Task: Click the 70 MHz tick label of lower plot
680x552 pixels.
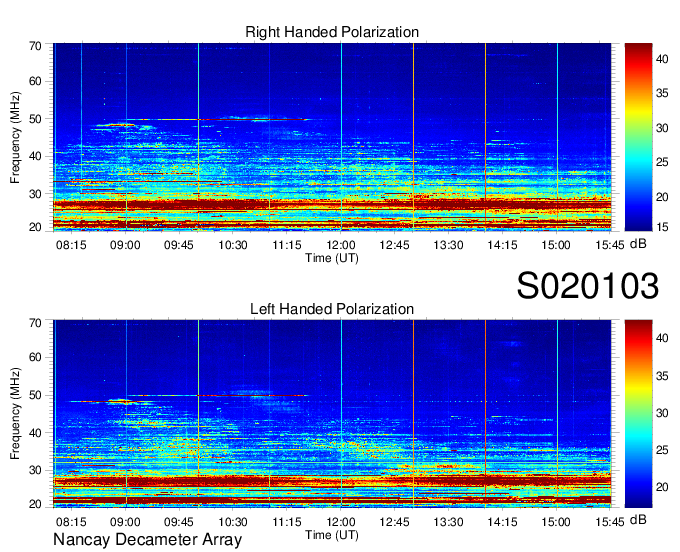Action: (x=35, y=323)
